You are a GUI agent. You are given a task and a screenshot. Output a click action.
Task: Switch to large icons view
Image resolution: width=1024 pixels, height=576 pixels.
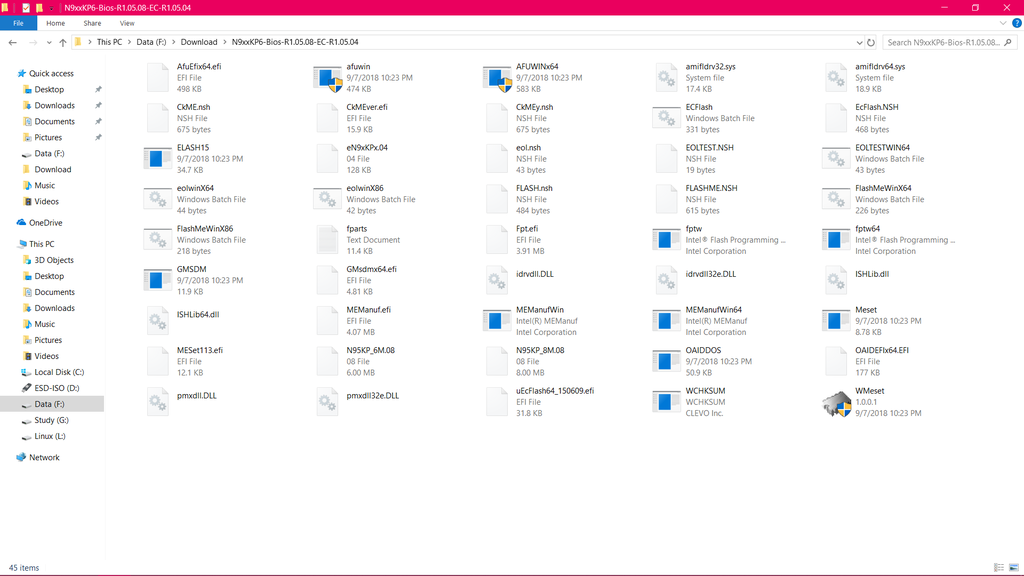click(1014, 568)
